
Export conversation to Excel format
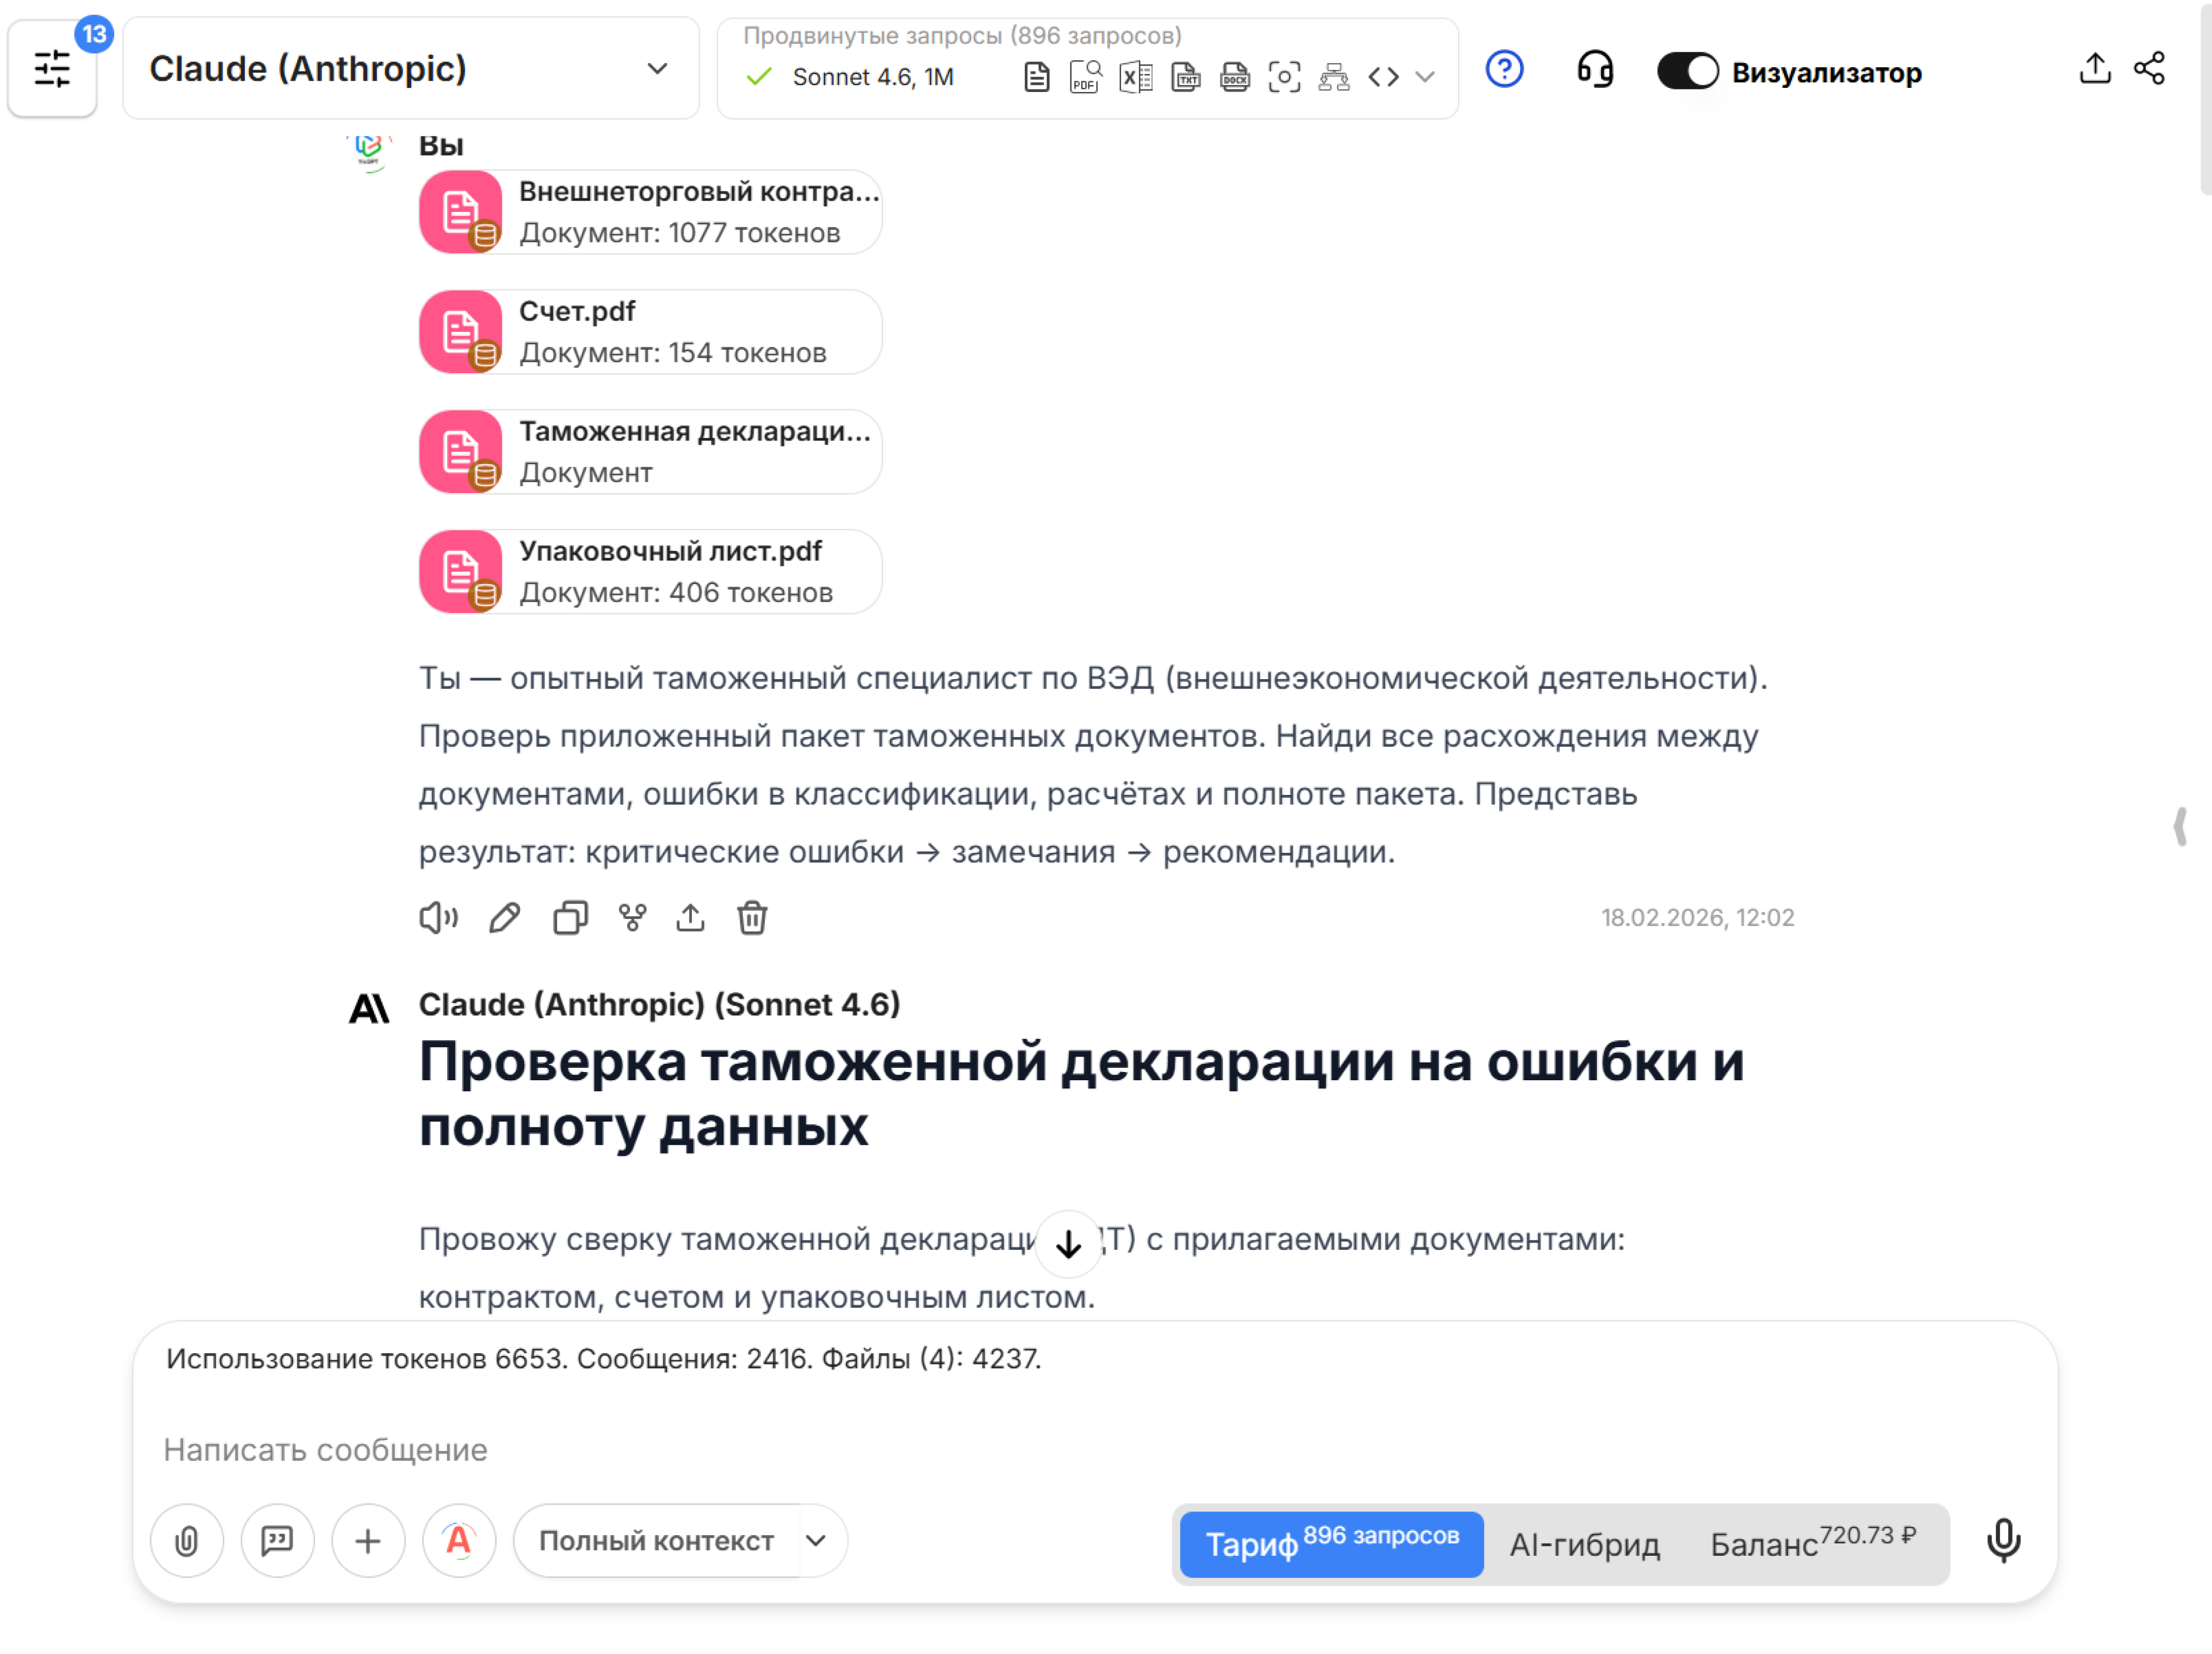point(1135,76)
